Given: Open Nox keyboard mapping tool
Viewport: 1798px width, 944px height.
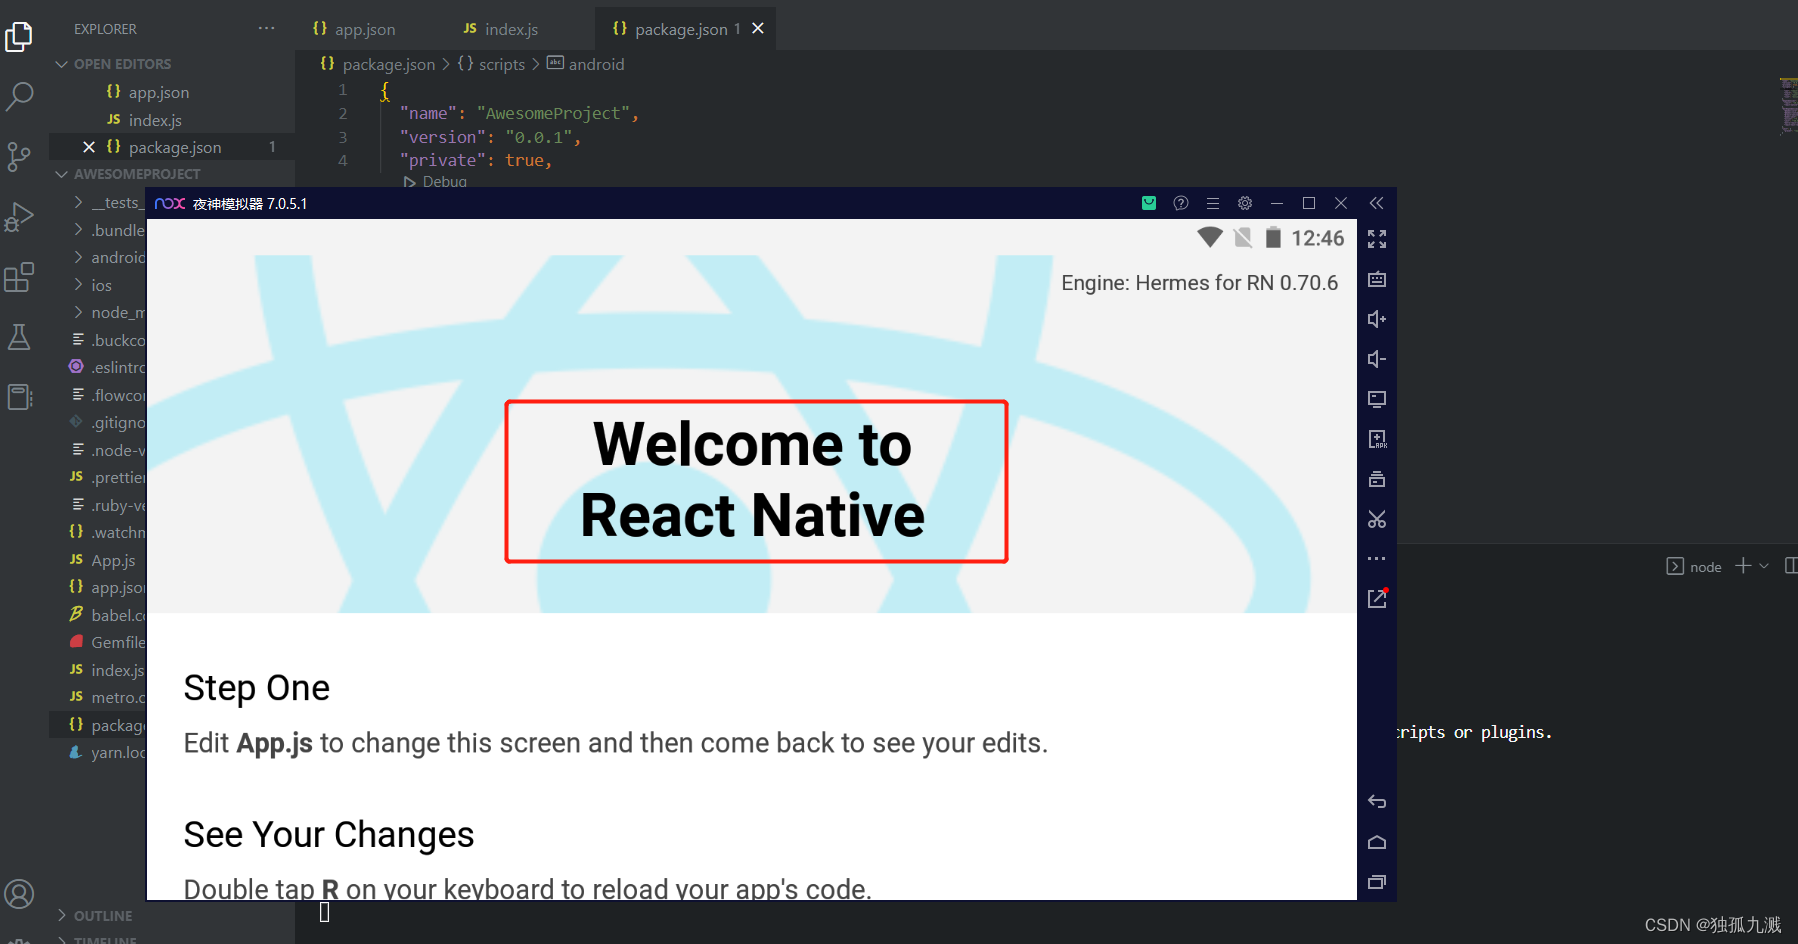Looking at the screenshot, I should pos(1377,279).
